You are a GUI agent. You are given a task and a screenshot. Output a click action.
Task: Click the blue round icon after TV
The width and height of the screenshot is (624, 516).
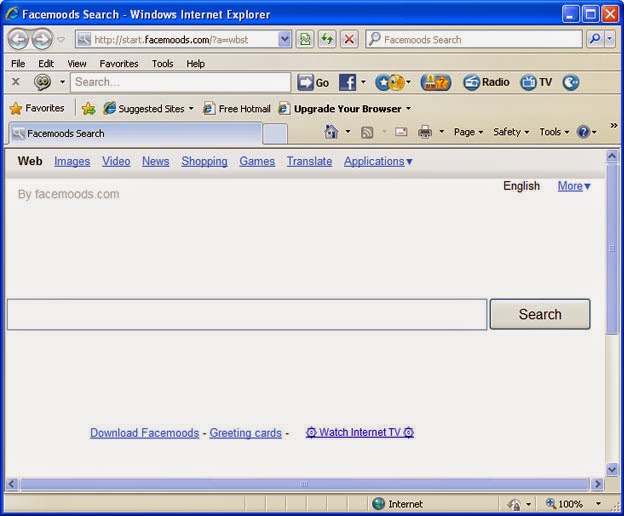(571, 83)
